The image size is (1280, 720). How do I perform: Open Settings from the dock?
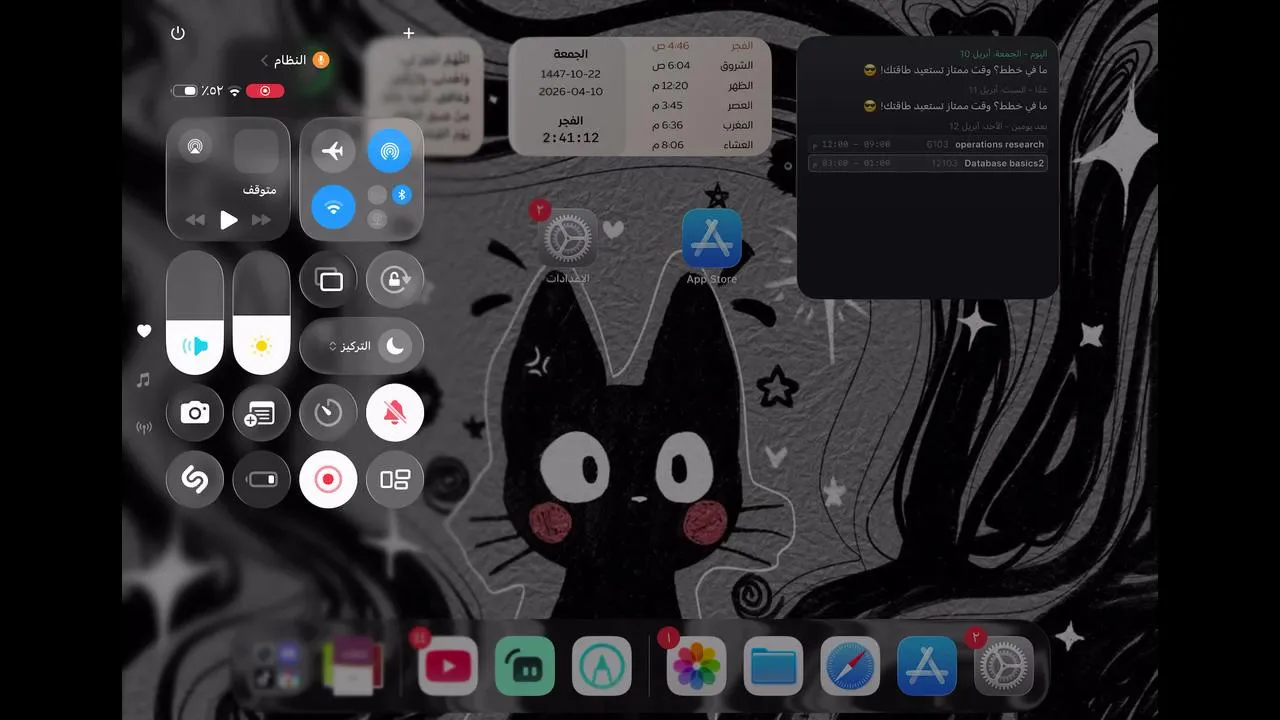click(x=1004, y=666)
